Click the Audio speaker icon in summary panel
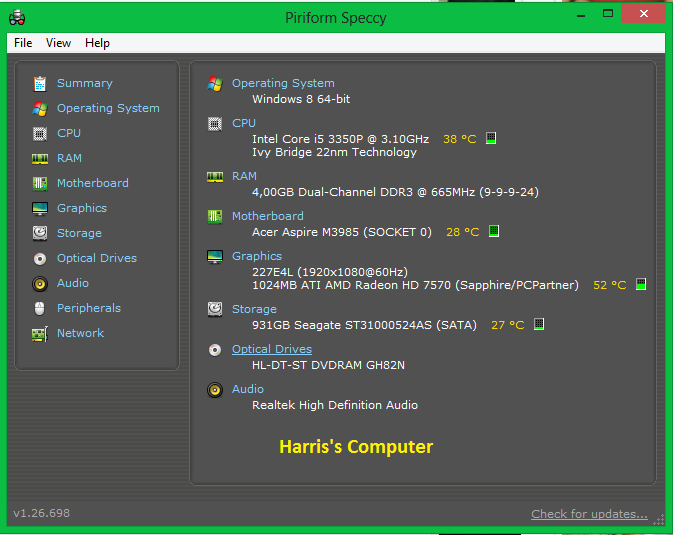The width and height of the screenshot is (673, 535). pyautogui.click(x=215, y=390)
